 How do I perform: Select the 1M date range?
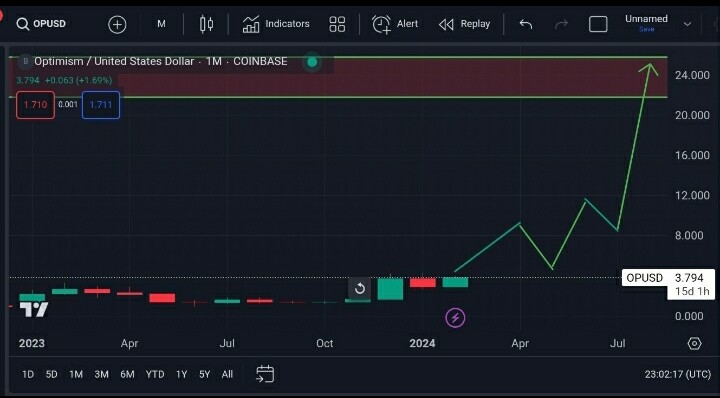(x=76, y=375)
